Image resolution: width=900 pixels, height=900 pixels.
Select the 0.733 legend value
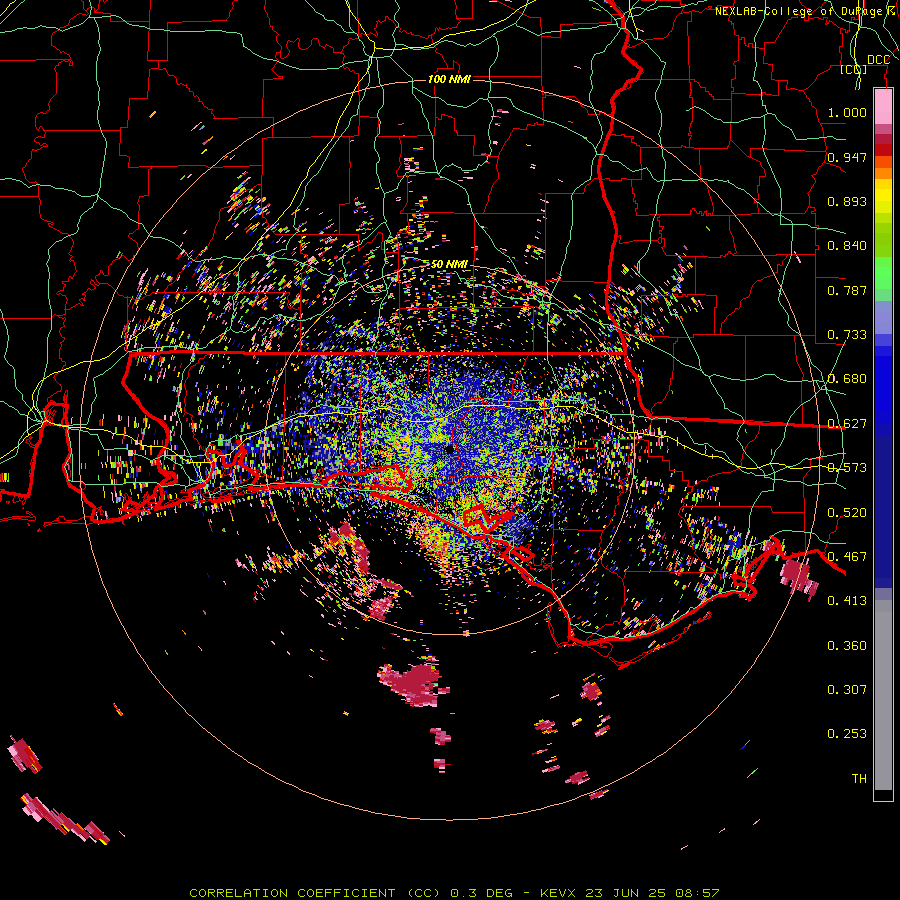pos(847,335)
